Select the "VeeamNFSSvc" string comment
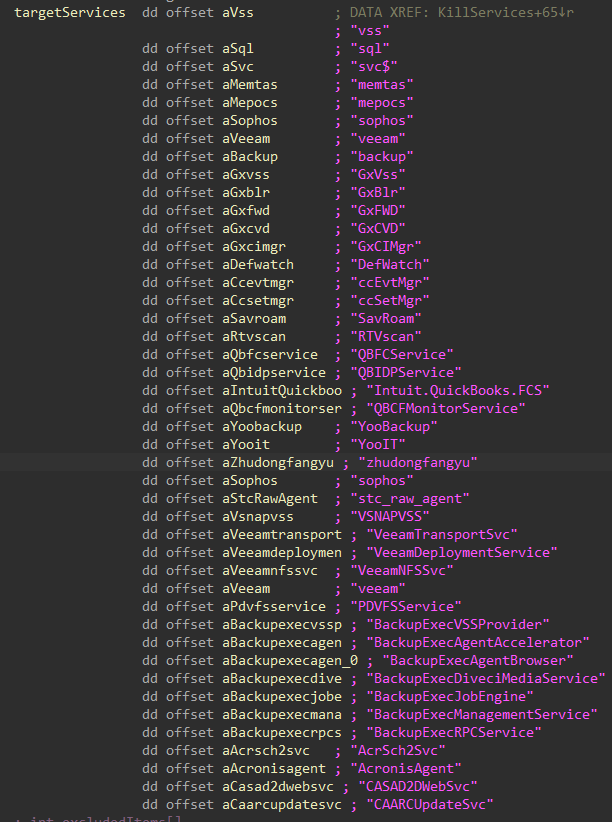Image resolution: width=612 pixels, height=822 pixels. [x=402, y=571]
